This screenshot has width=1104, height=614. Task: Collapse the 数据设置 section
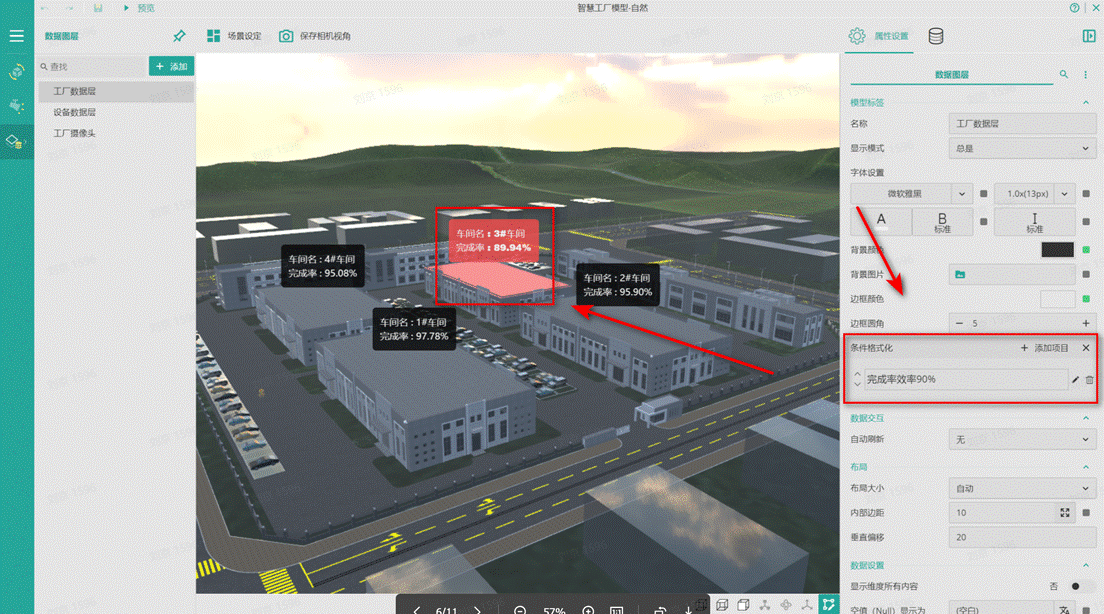[x=1086, y=565]
